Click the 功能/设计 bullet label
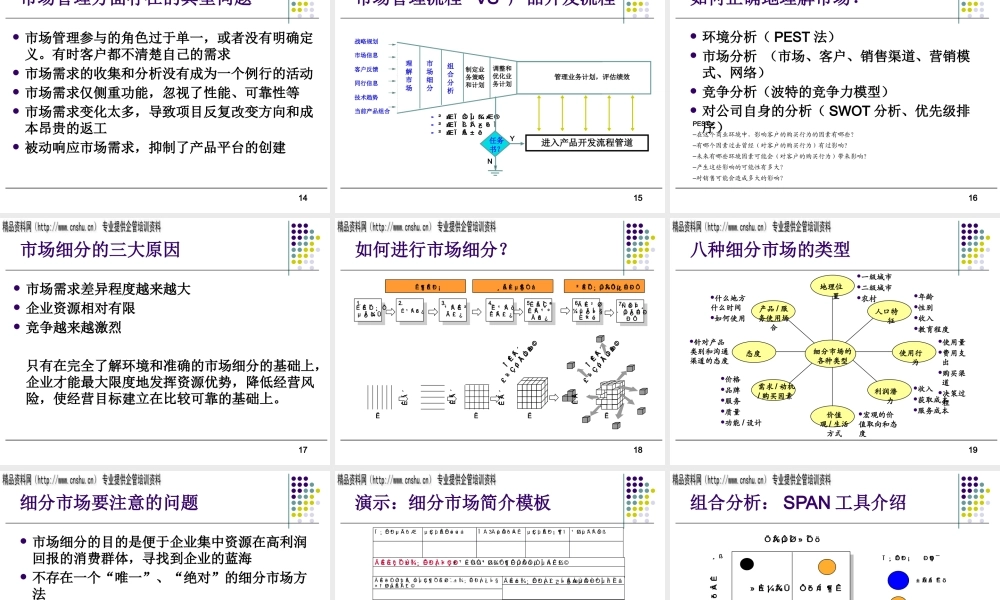 pyautogui.click(x=741, y=422)
